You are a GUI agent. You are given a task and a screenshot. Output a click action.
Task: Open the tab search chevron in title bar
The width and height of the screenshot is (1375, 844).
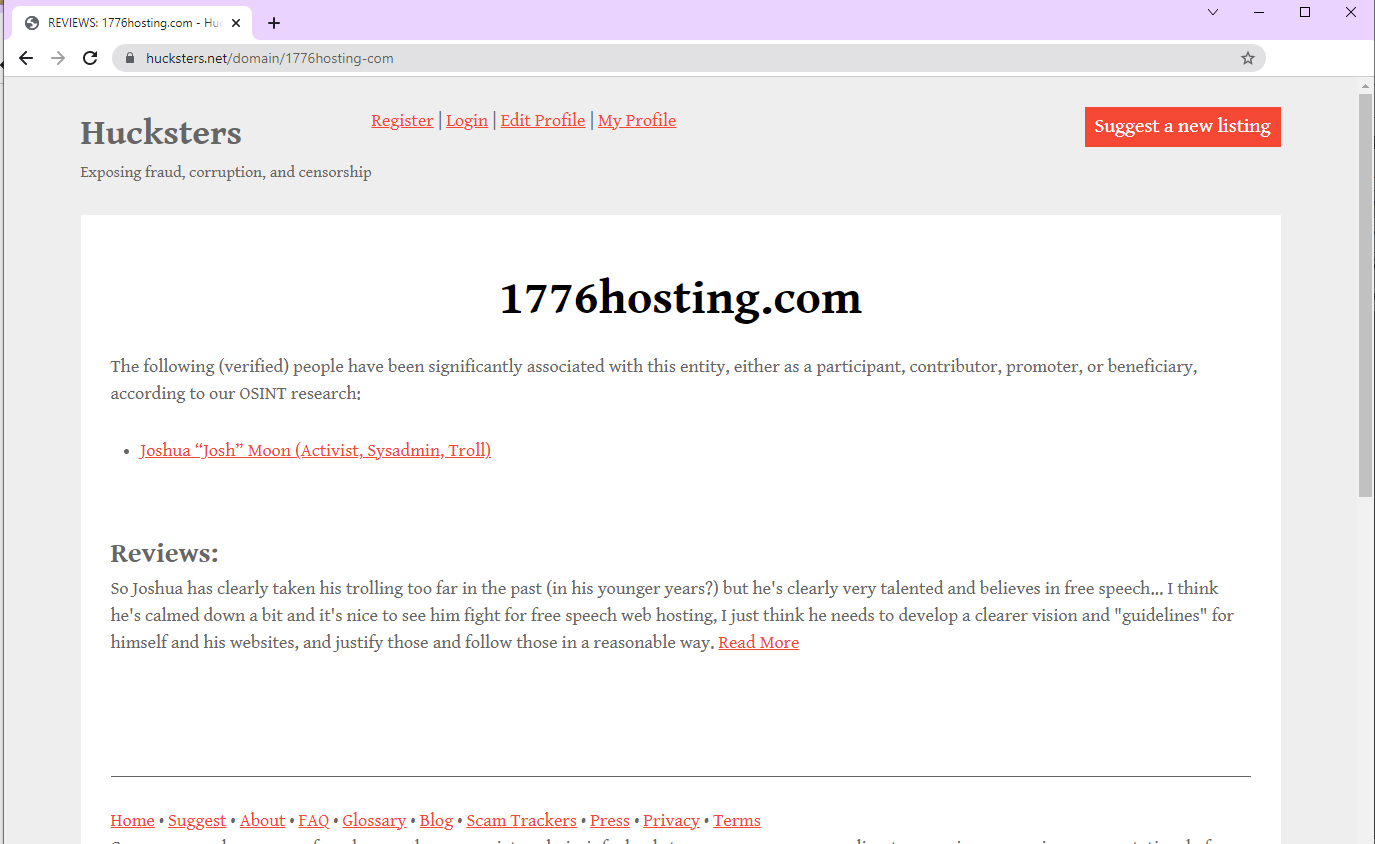point(1213,12)
